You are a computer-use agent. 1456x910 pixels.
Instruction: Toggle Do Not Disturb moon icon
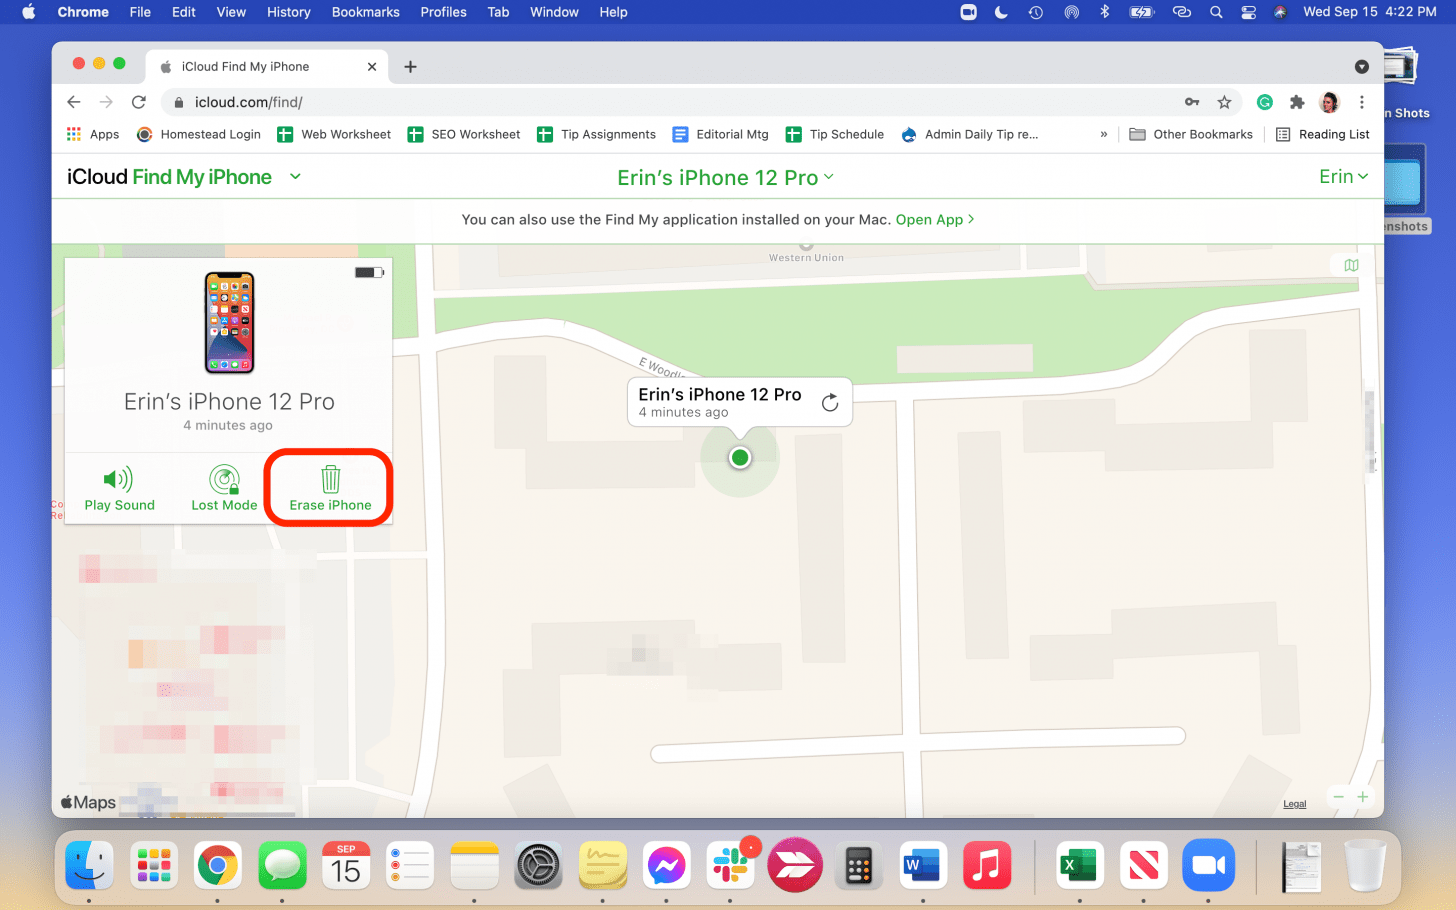click(x=1001, y=12)
